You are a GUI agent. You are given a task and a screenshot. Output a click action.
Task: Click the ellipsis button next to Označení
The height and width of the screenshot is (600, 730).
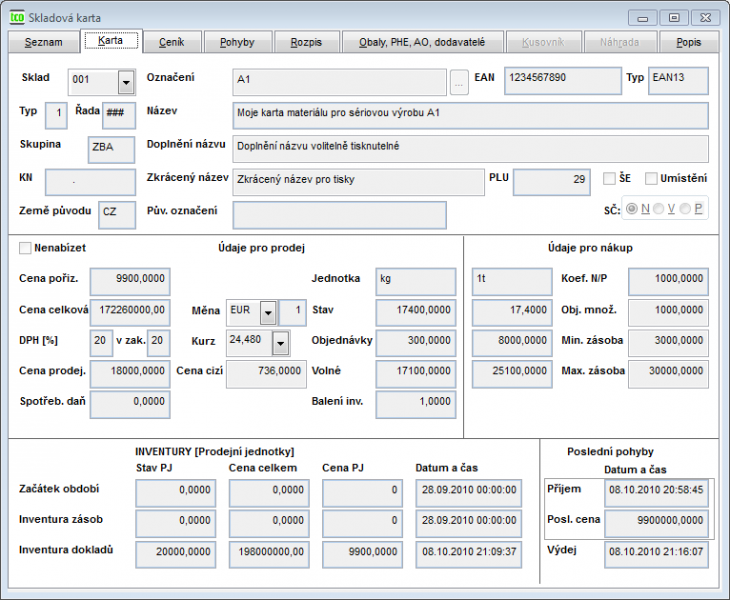[x=459, y=81]
